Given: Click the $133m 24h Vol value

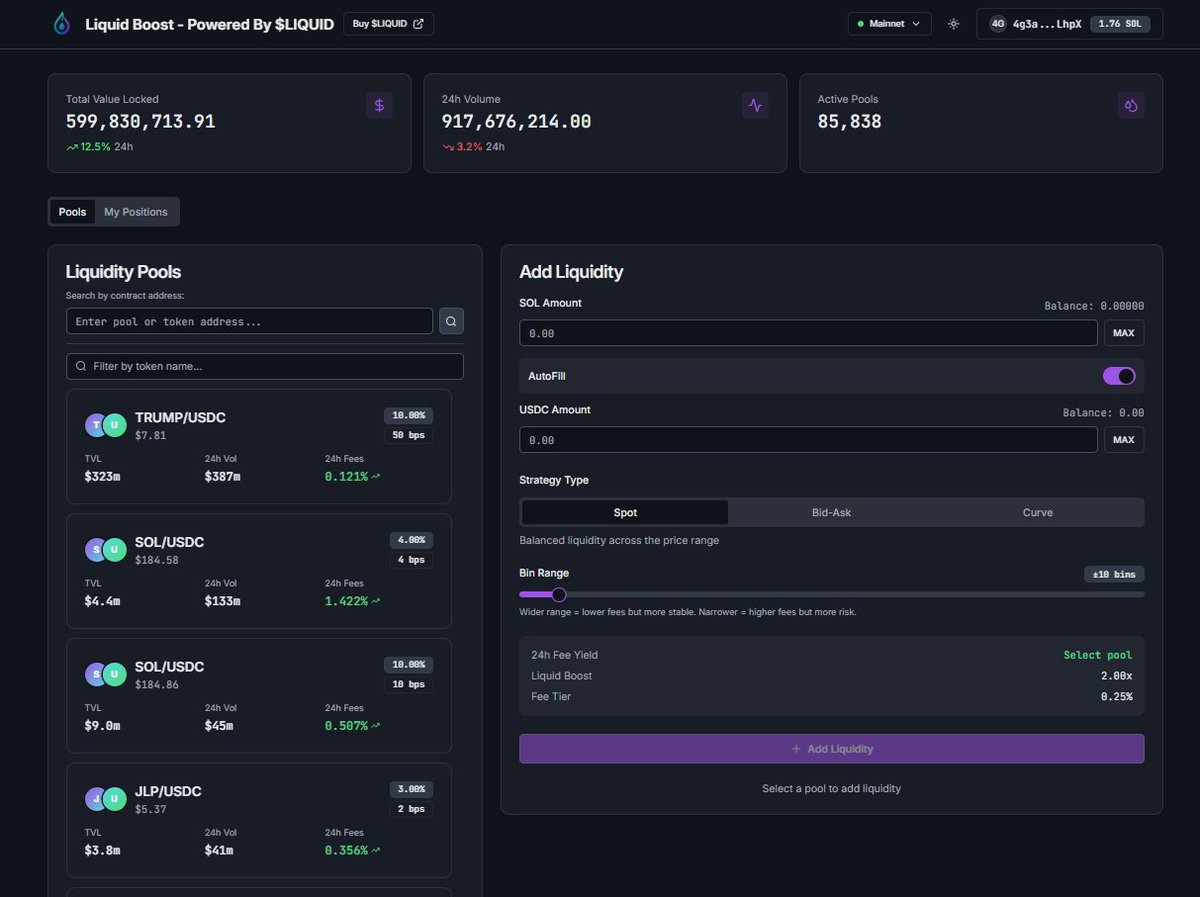Looking at the screenshot, I should tap(223, 601).
